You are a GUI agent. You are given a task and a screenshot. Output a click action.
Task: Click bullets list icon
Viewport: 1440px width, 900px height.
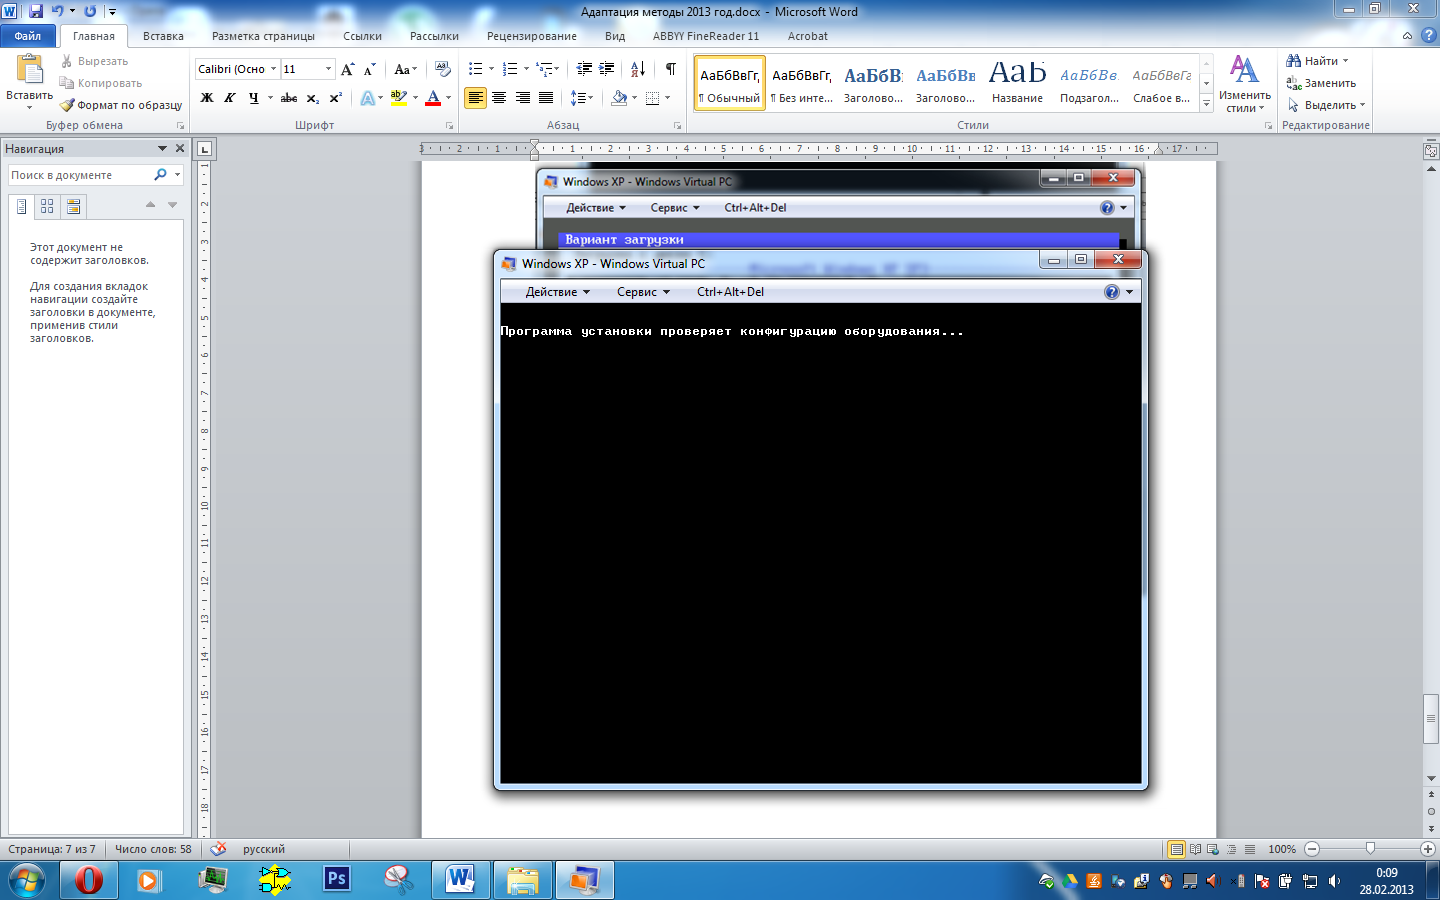pos(475,69)
